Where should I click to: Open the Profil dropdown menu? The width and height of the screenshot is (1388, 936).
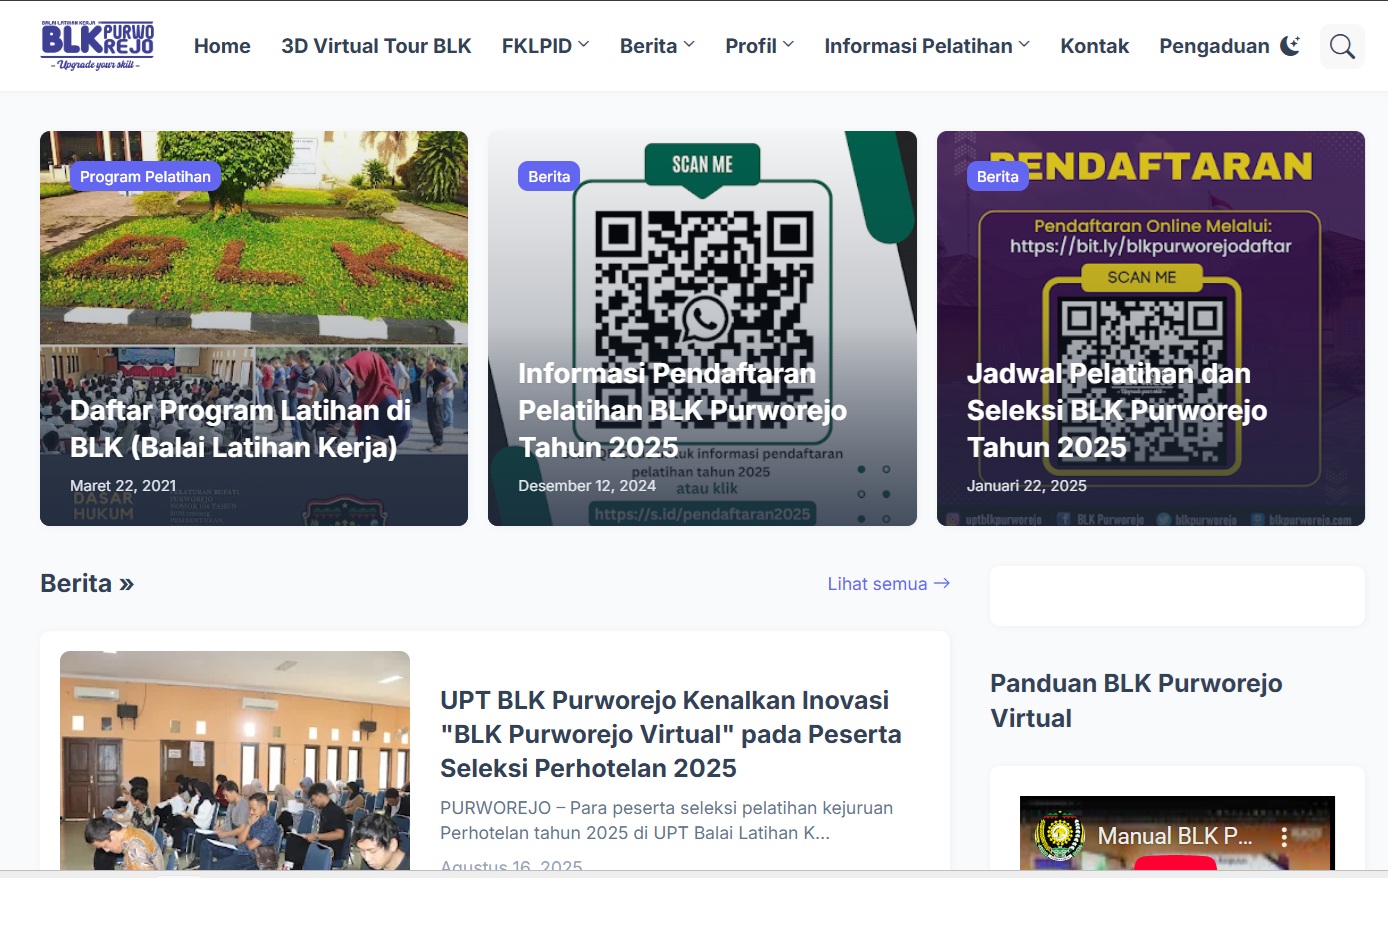point(759,46)
